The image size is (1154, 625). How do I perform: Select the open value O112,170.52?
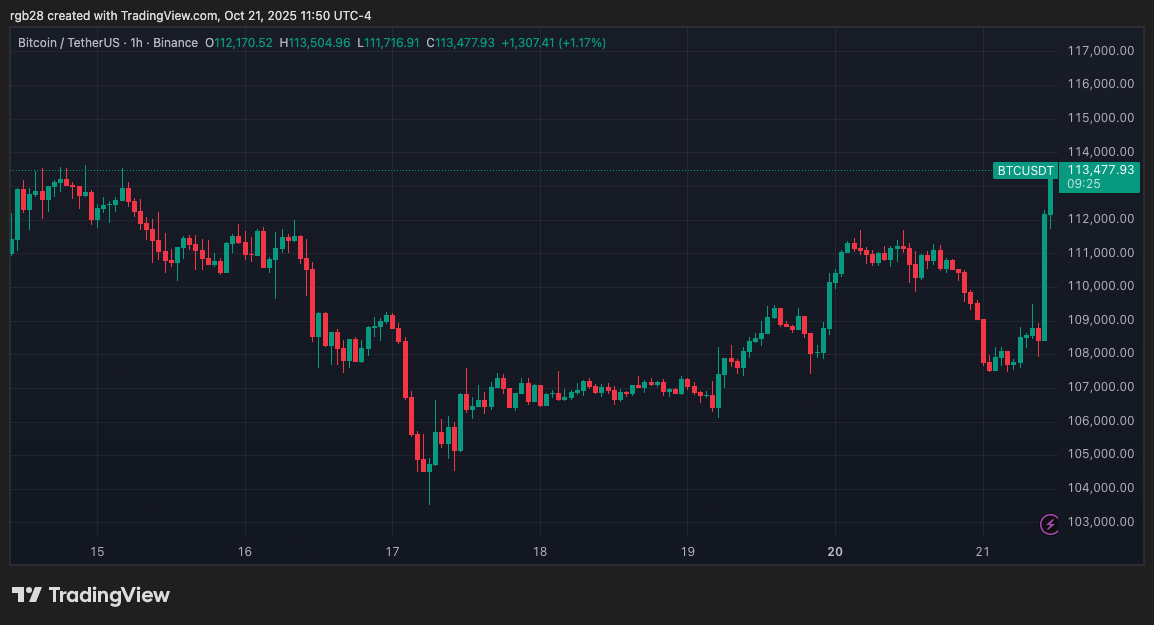[x=239, y=43]
